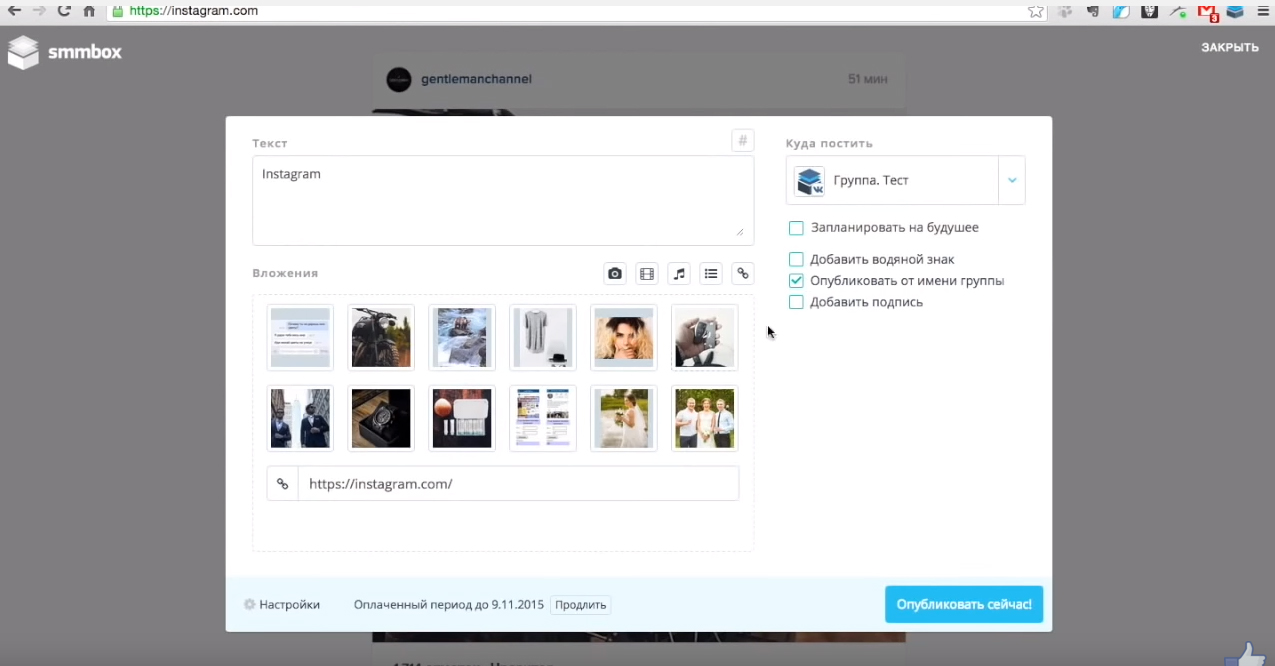Click the smmbox logo in the header
Image resolution: width=1275 pixels, height=666 pixels.
(x=65, y=52)
